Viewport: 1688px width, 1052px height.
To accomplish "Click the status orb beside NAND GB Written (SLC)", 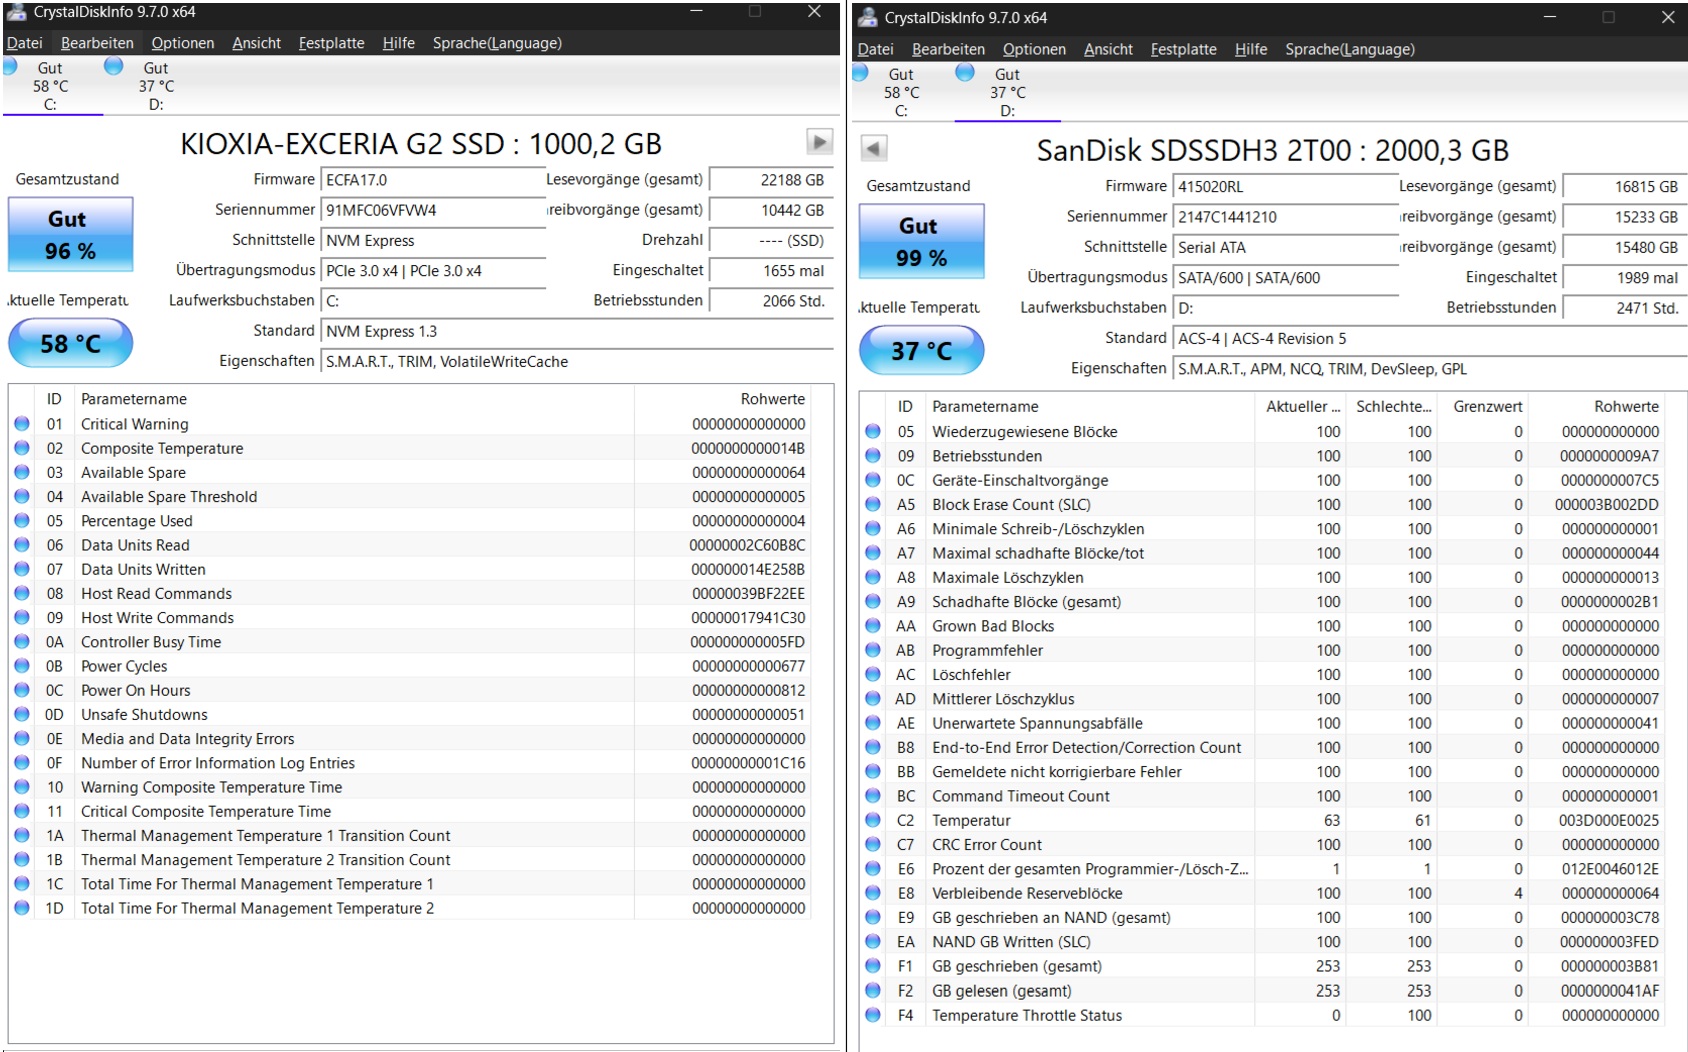I will [873, 942].
